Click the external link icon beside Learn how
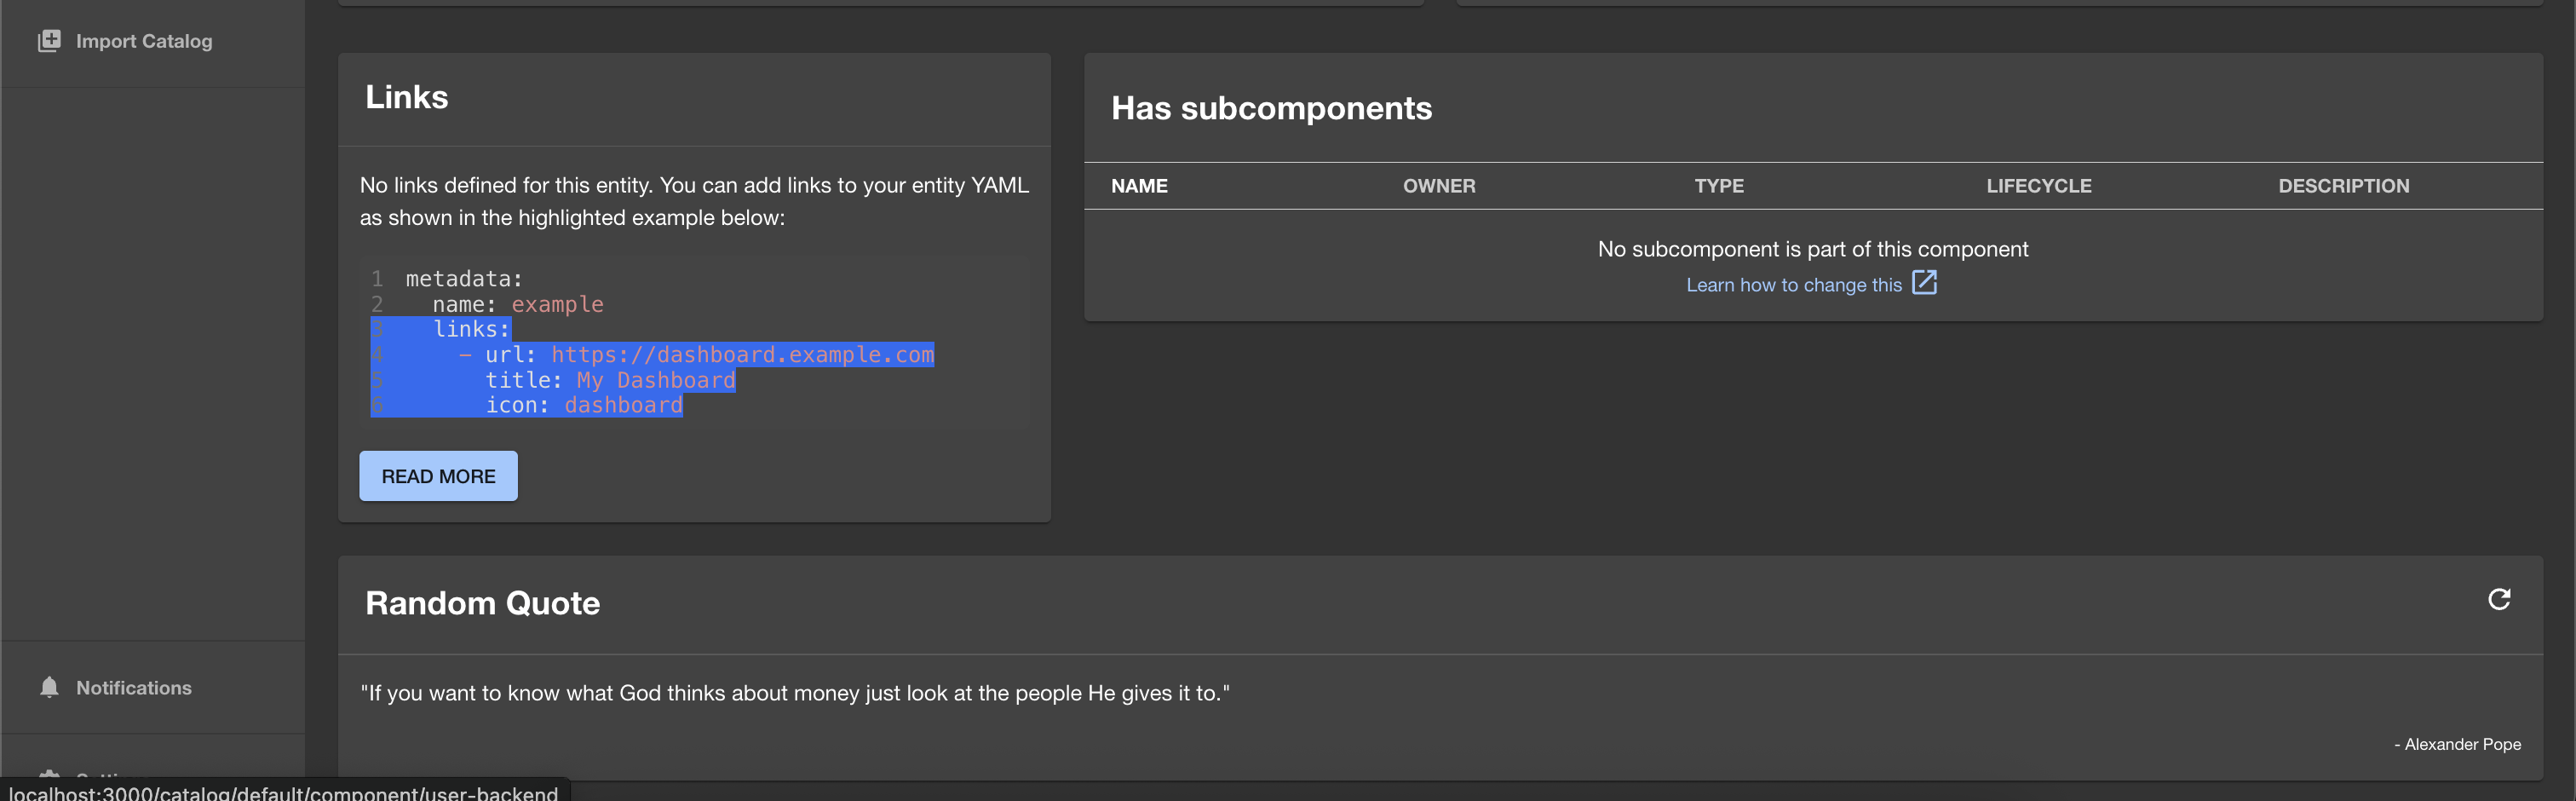 pos(1924,283)
